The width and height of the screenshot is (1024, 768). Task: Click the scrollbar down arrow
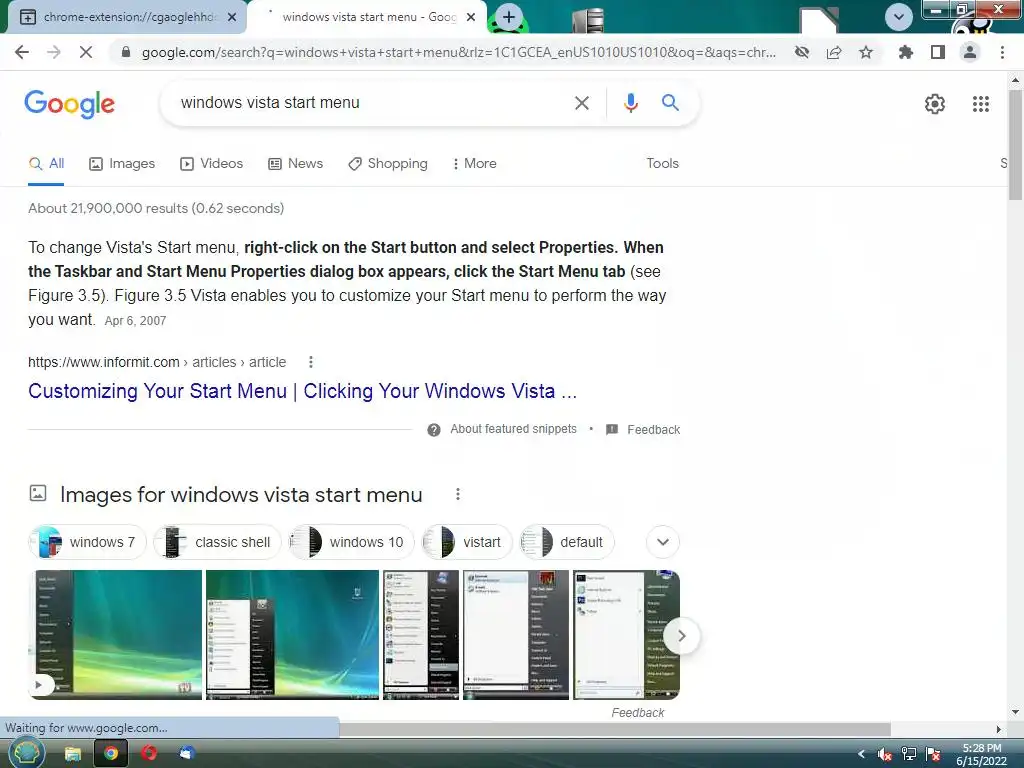pyautogui.click(x=1015, y=712)
